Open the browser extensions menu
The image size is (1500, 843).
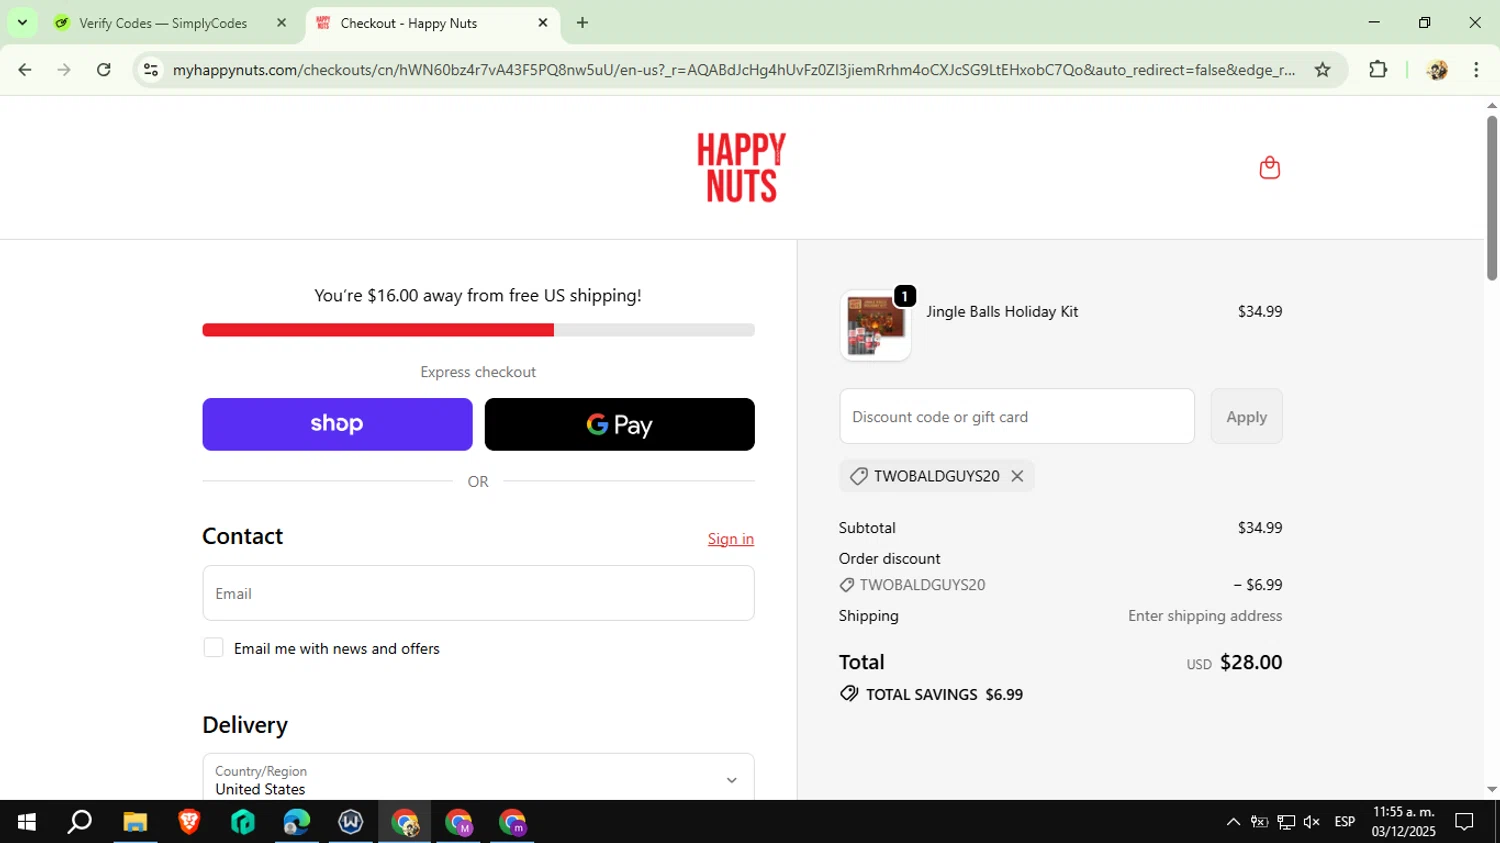[x=1378, y=69]
